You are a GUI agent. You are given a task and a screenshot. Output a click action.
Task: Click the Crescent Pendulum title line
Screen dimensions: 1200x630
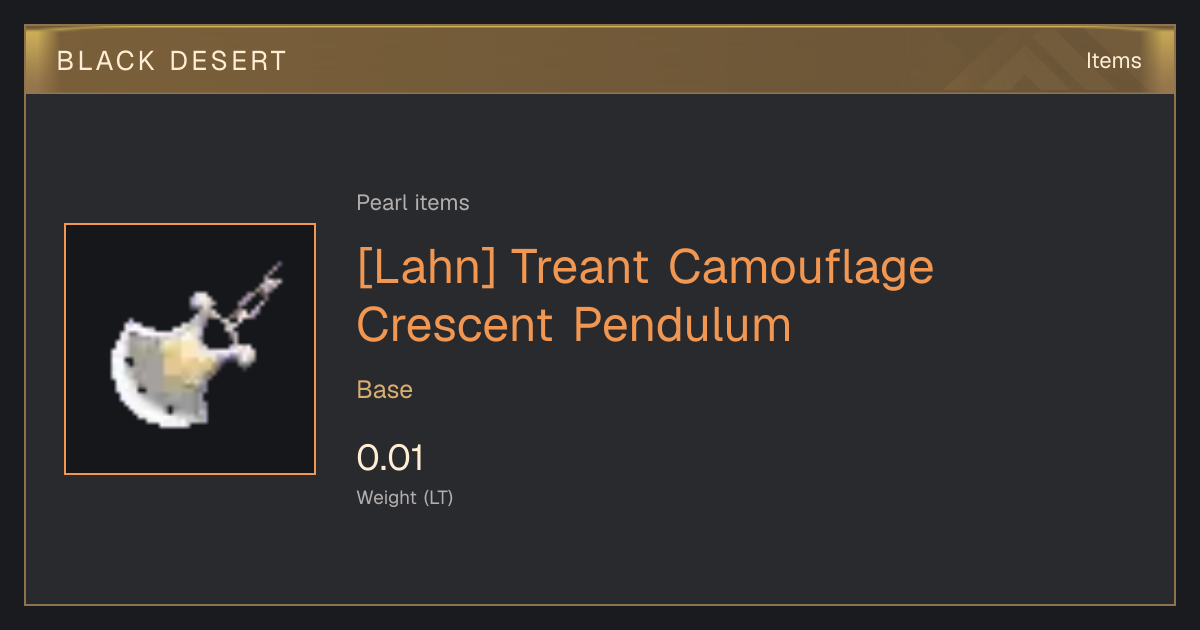[574, 325]
